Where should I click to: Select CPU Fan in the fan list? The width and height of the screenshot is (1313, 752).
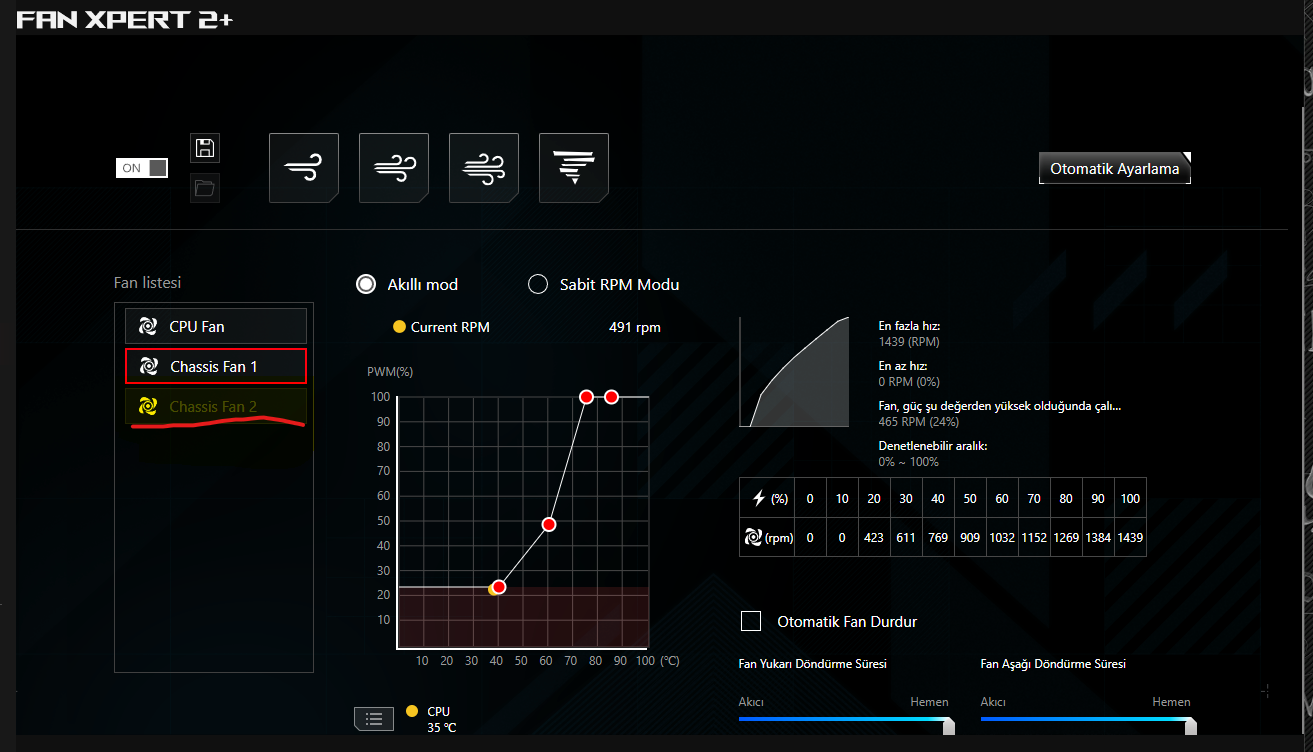pos(216,326)
